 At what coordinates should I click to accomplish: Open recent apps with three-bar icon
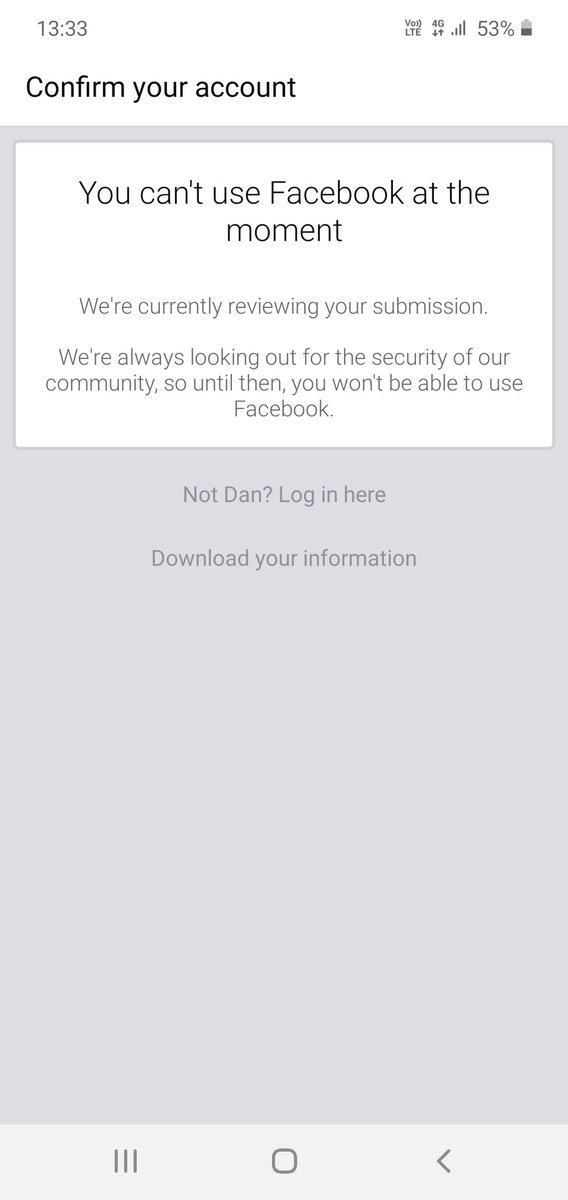(x=125, y=1160)
